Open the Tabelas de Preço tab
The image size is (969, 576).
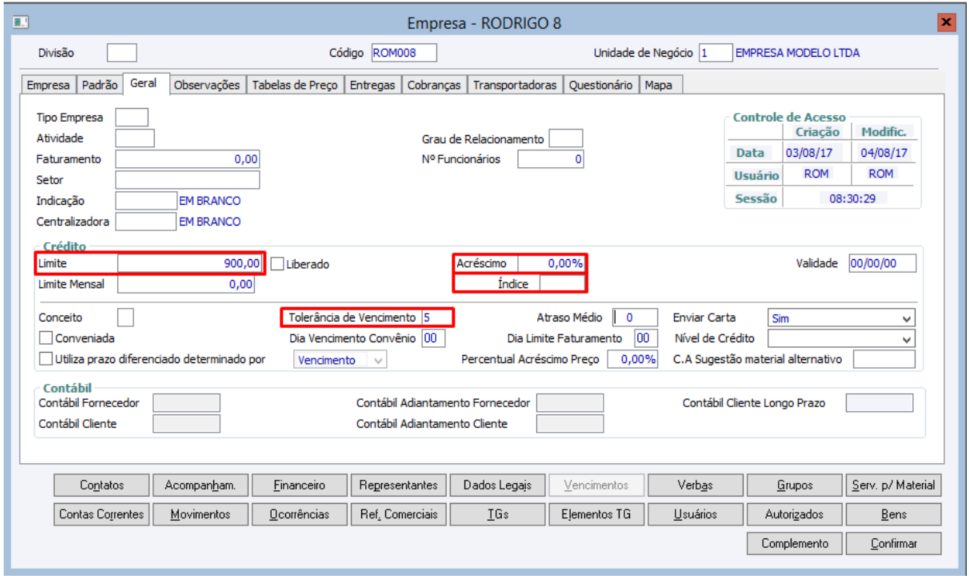[x=295, y=85]
